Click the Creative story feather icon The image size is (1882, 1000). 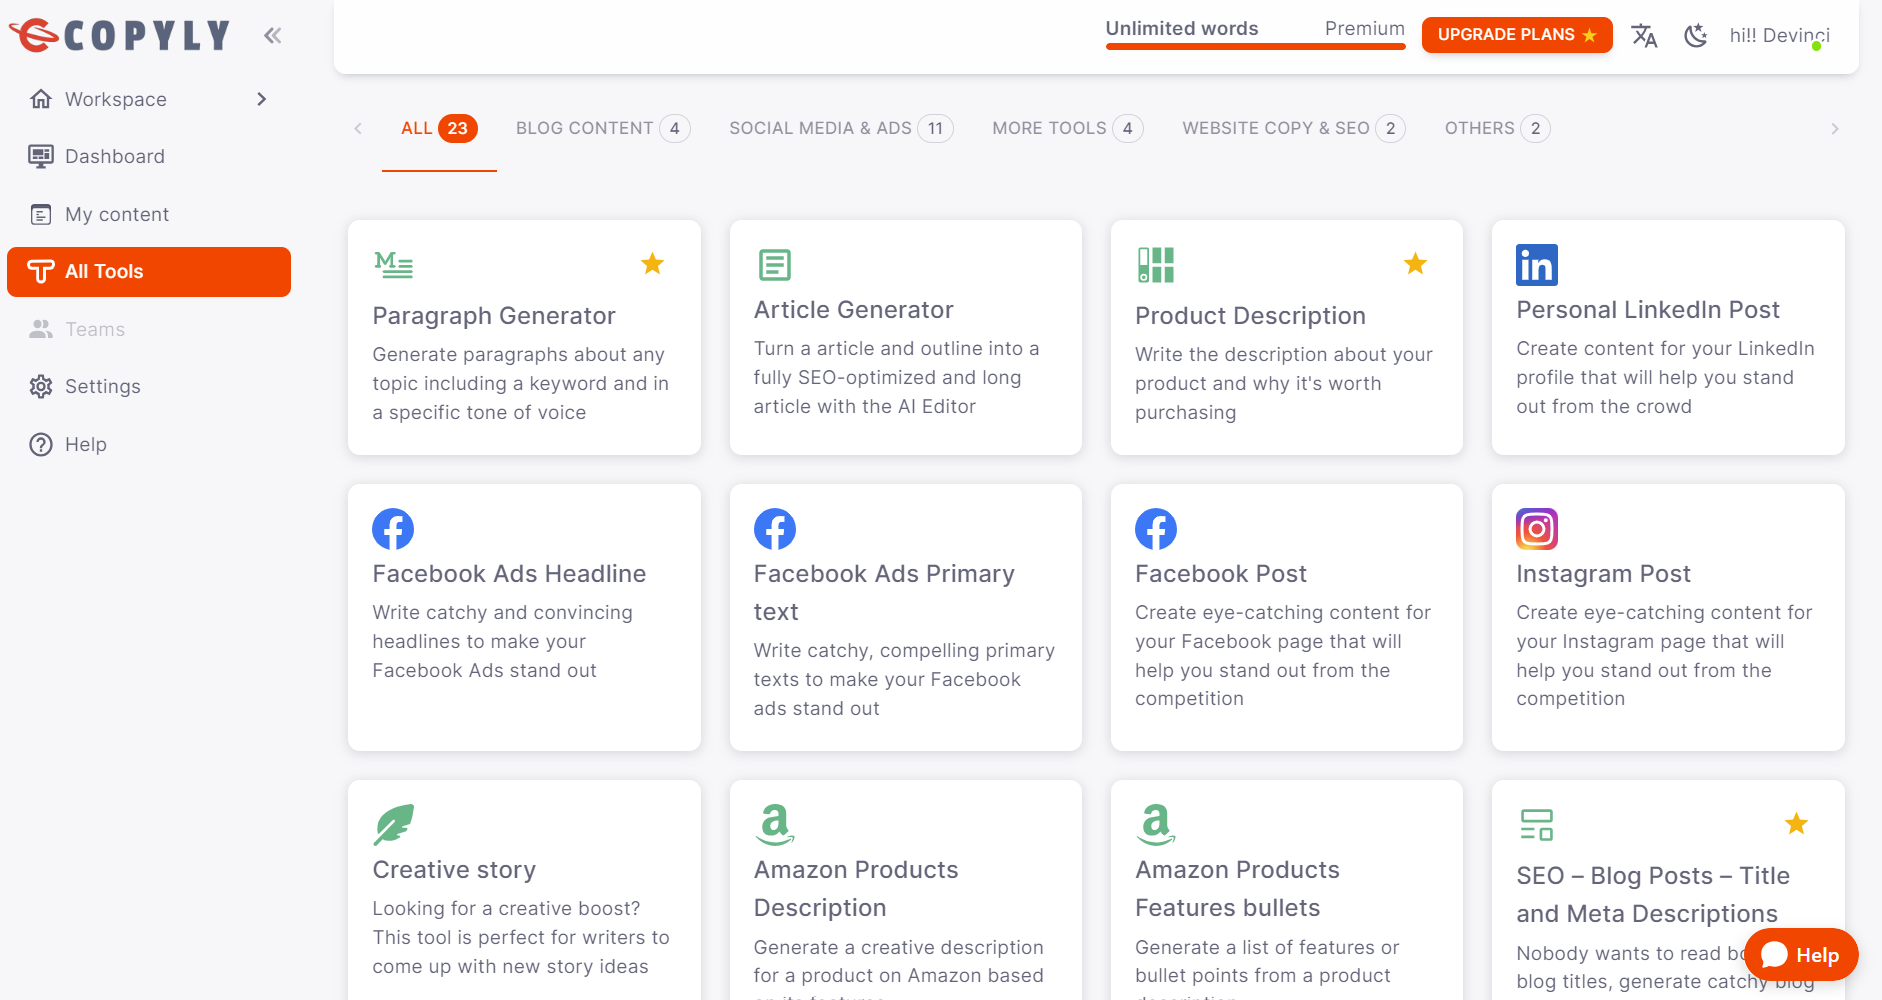tap(393, 825)
